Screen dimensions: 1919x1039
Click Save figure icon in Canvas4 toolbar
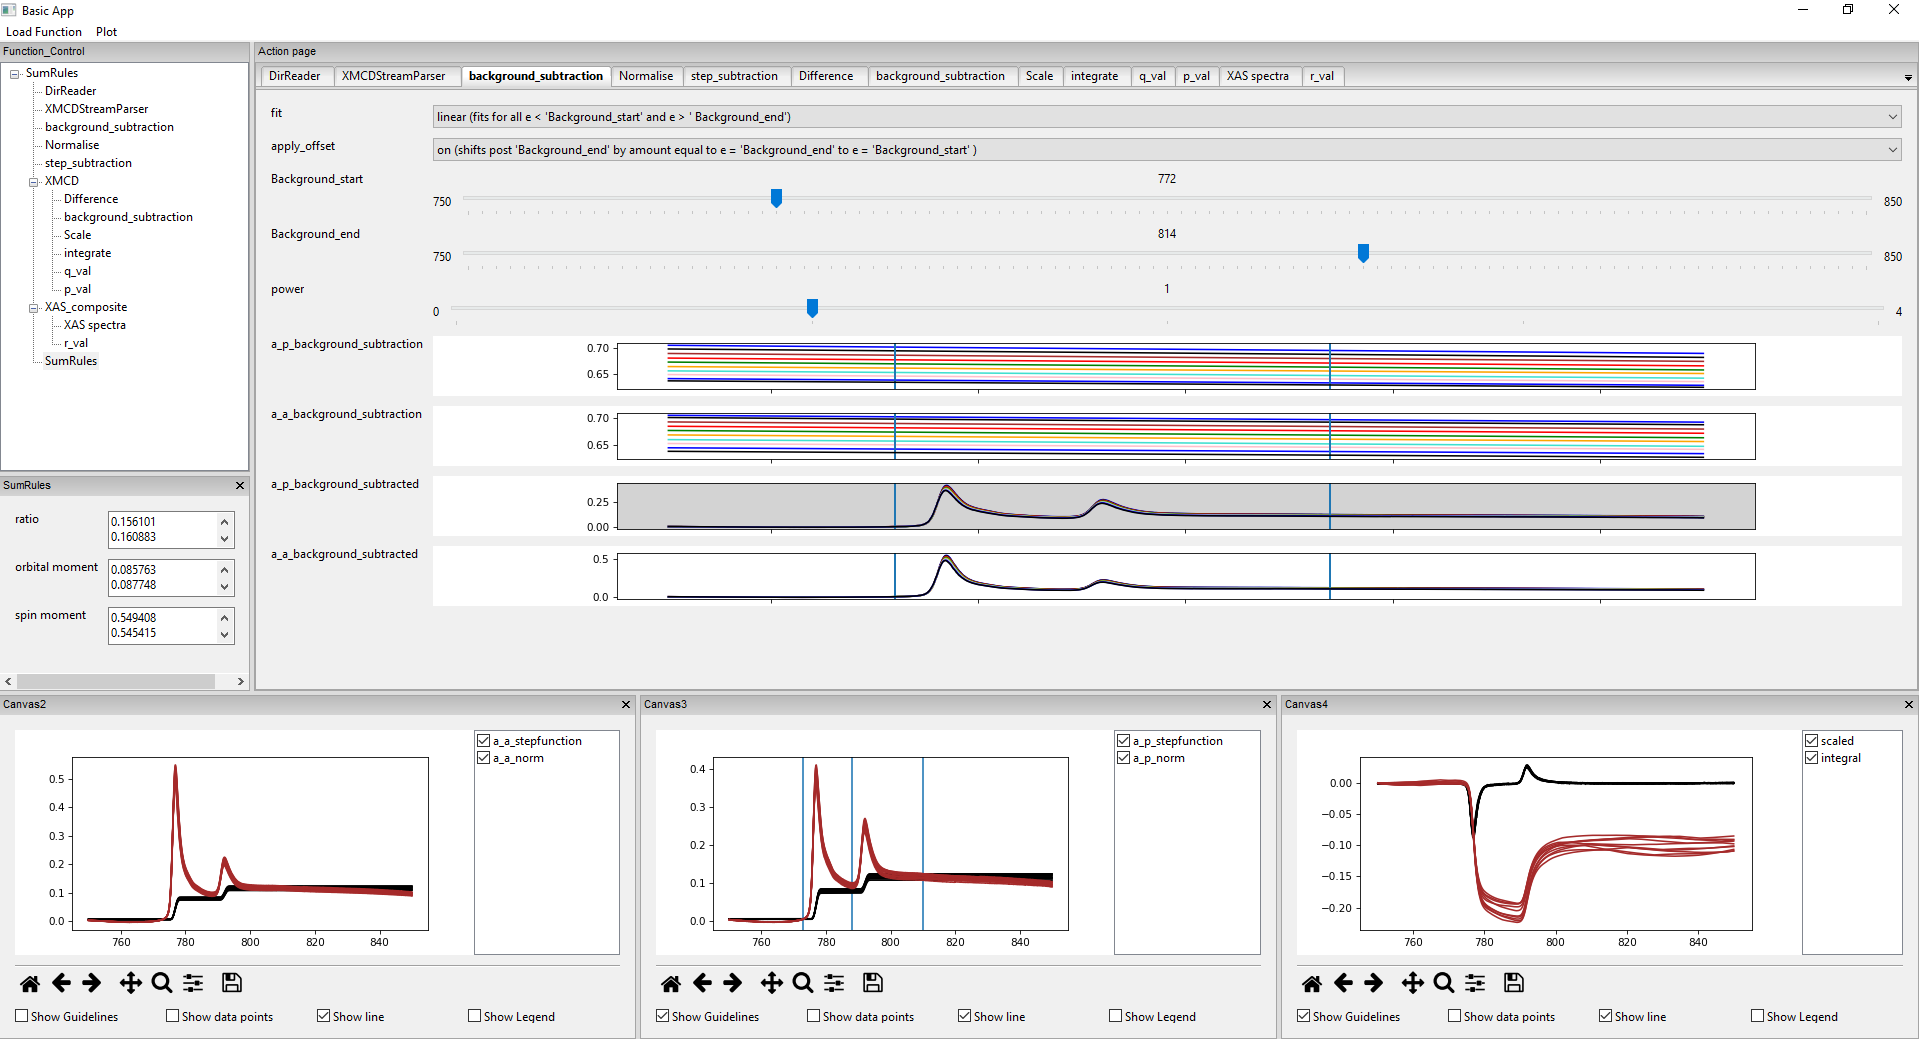coord(1514,983)
